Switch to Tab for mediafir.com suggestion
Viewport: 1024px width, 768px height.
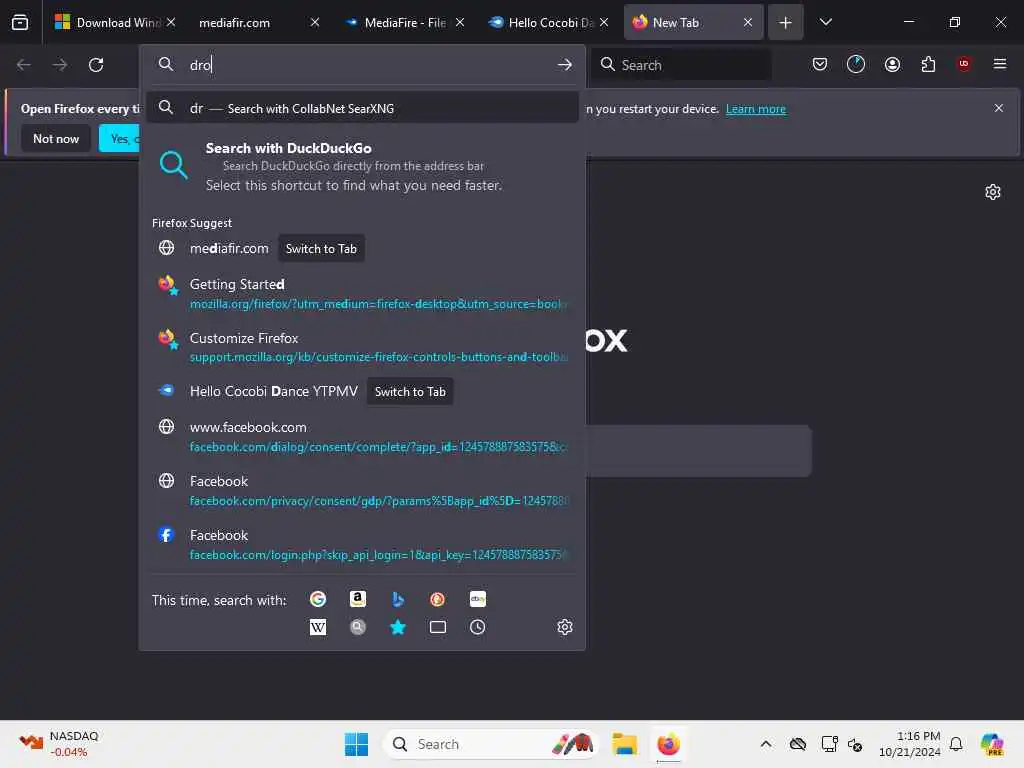click(x=321, y=248)
